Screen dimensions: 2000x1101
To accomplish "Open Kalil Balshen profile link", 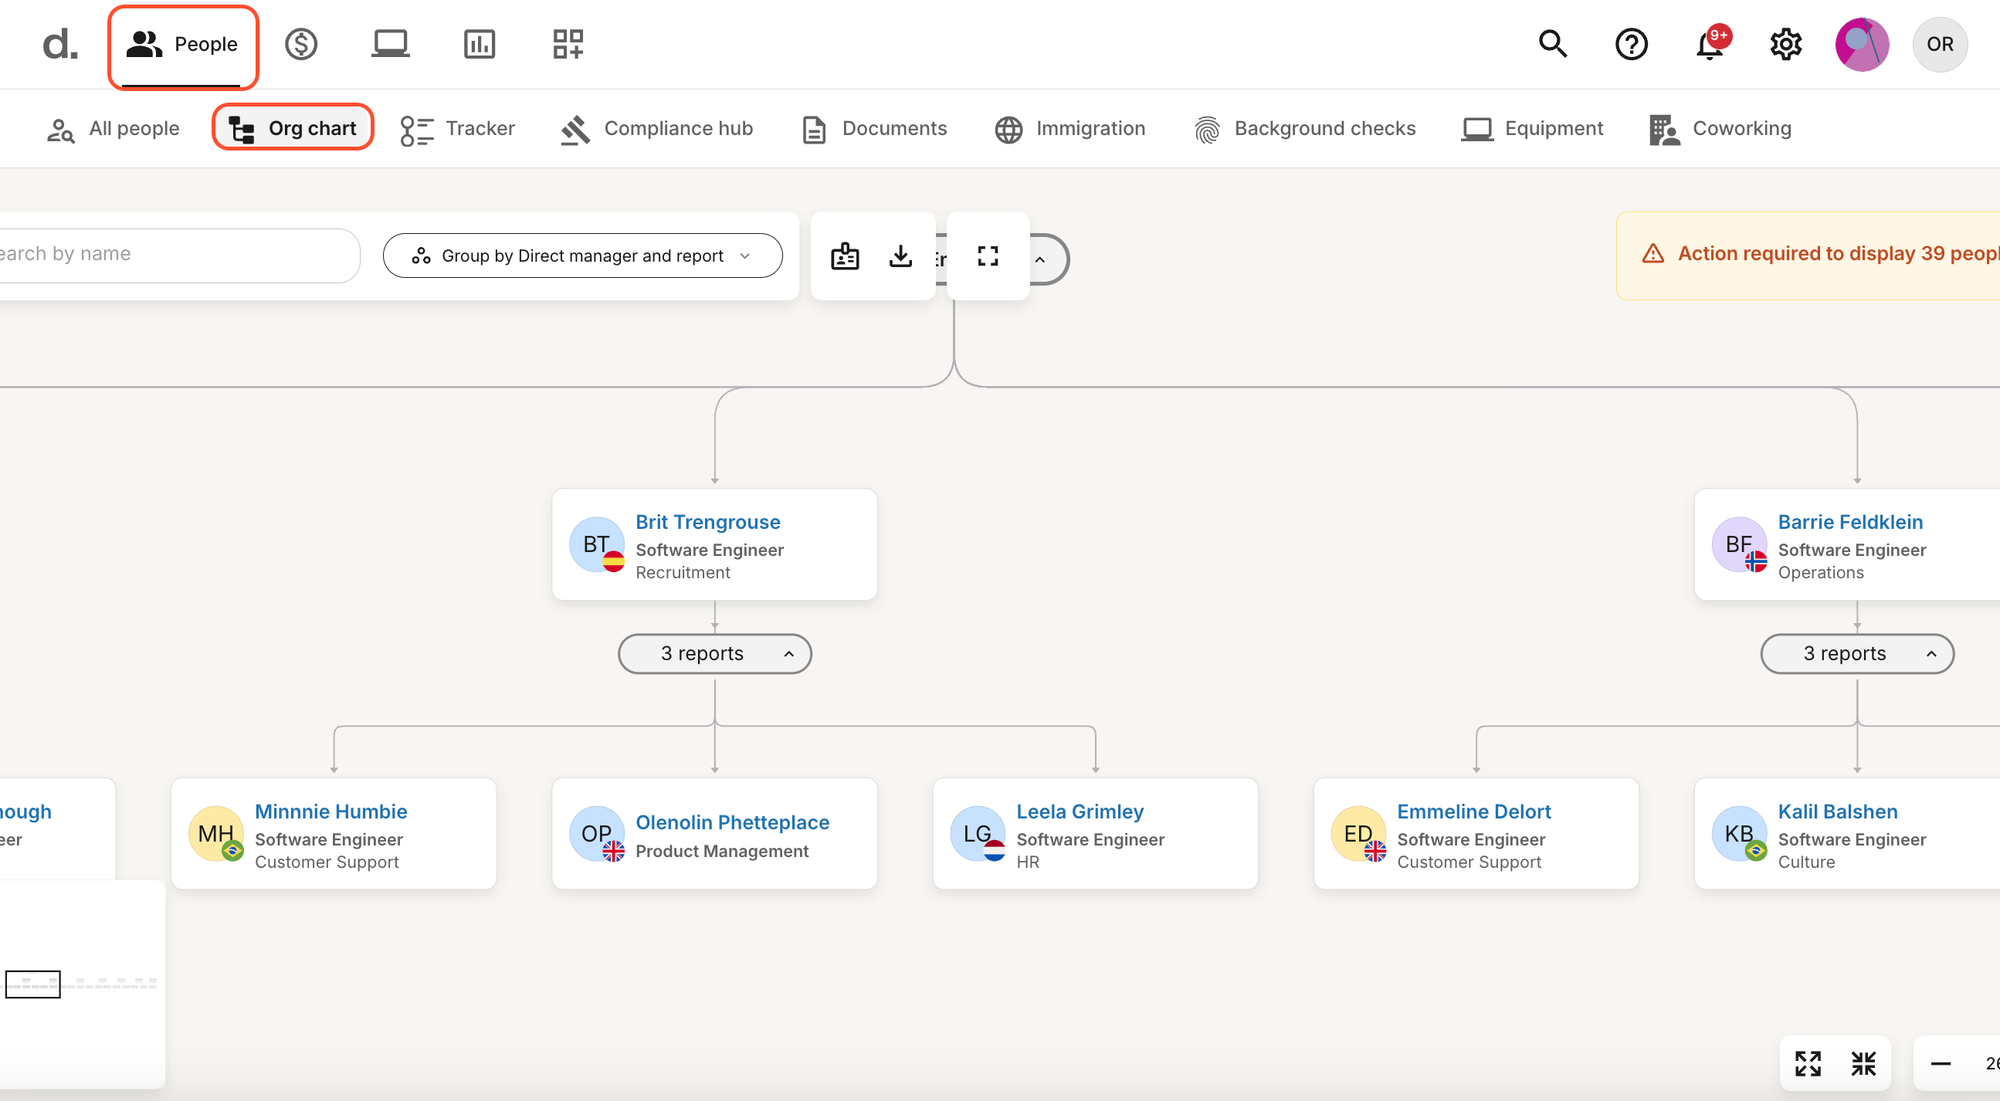I will click(1838, 812).
